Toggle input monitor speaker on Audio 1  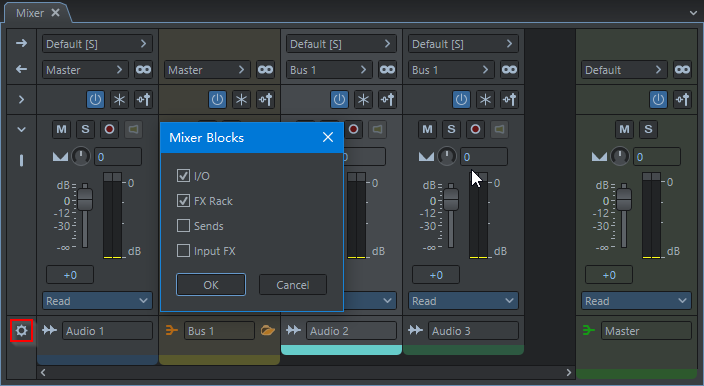[x=133, y=129]
